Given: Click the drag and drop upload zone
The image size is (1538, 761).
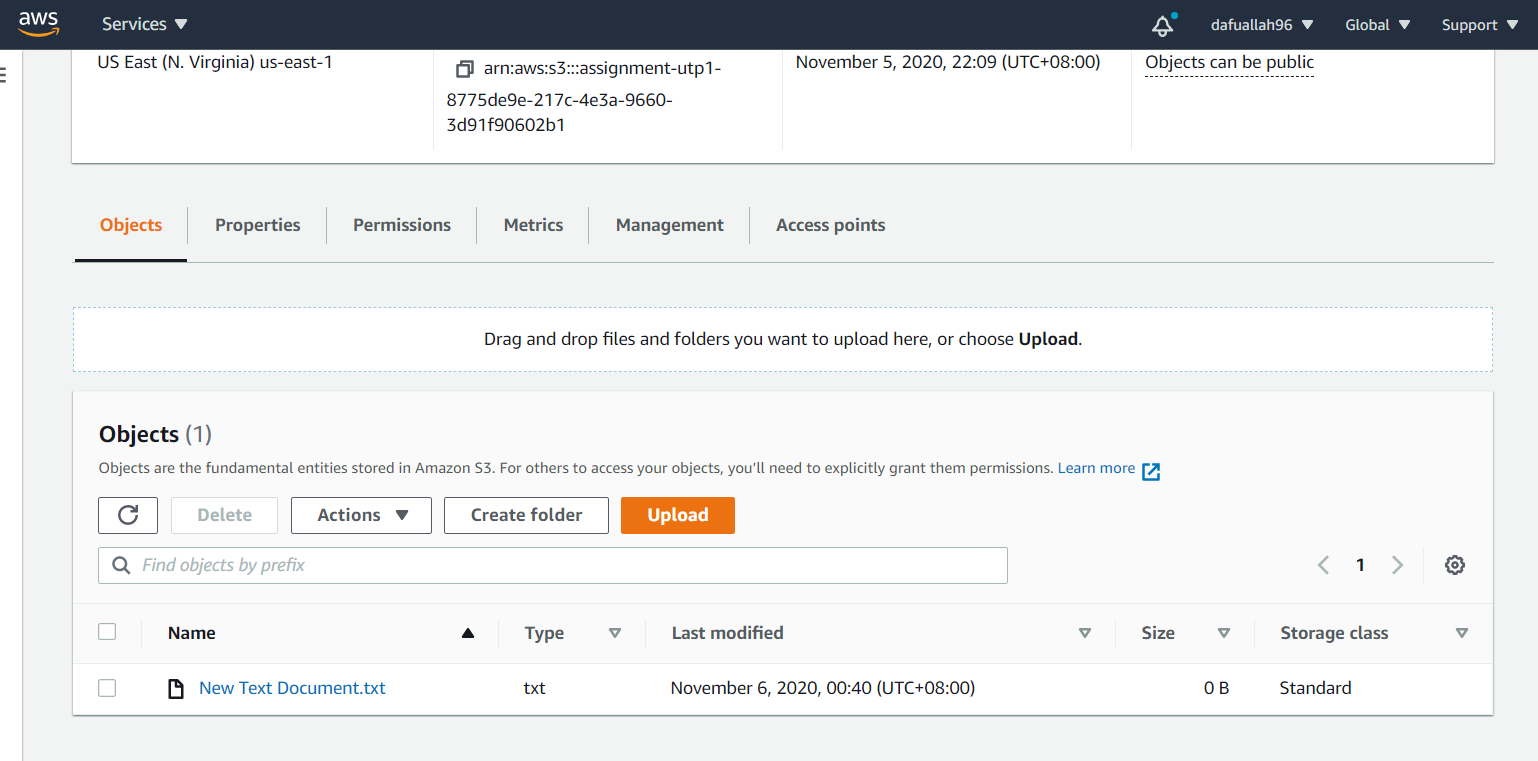Looking at the screenshot, I should coord(783,339).
